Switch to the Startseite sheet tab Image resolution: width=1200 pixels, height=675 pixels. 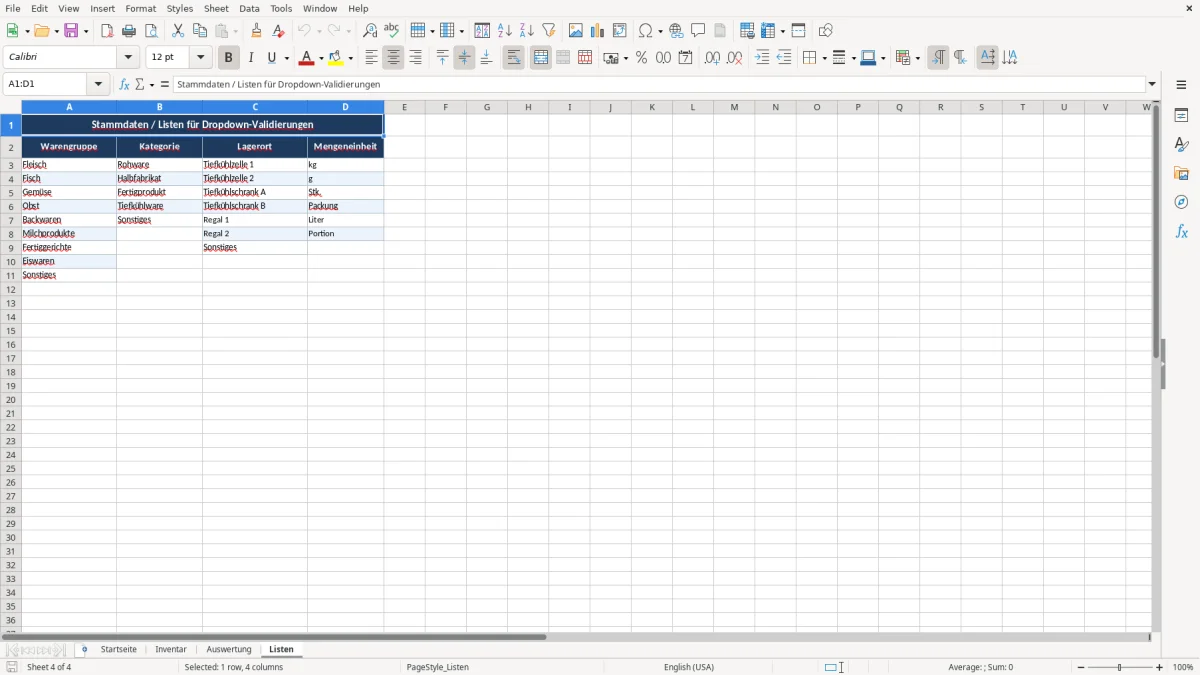point(118,649)
